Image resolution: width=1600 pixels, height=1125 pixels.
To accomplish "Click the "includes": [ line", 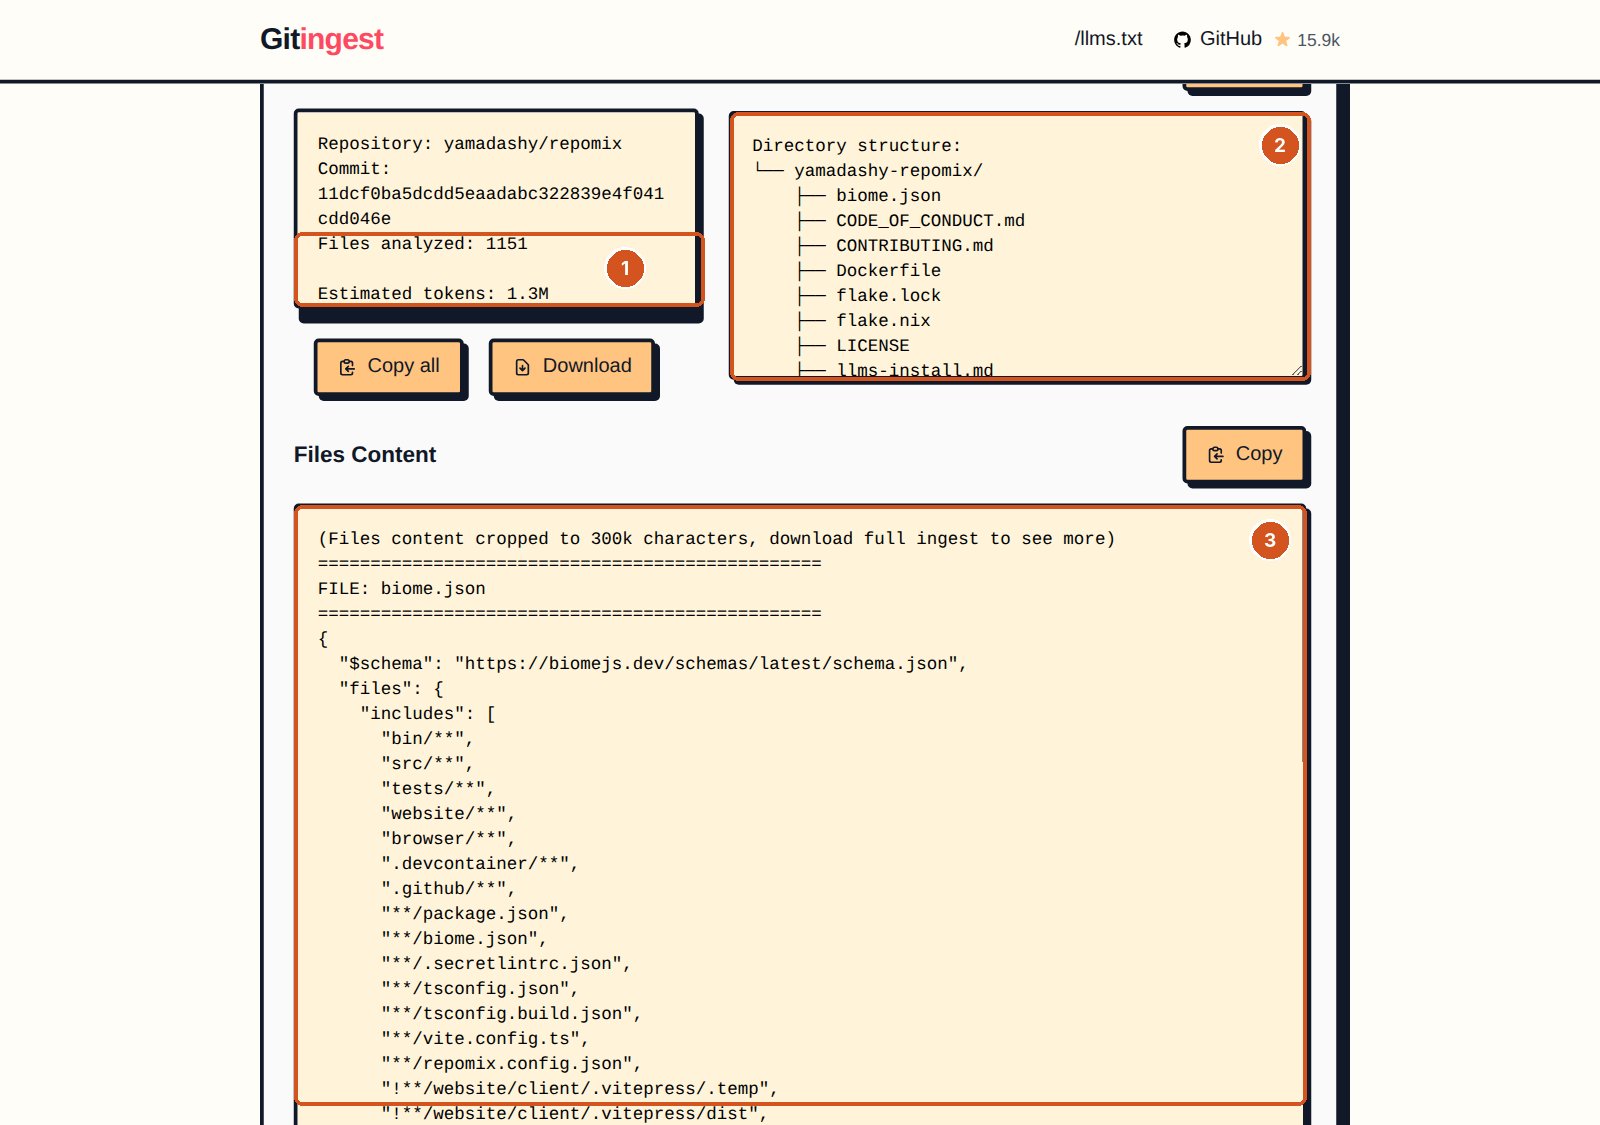I will [x=428, y=714].
